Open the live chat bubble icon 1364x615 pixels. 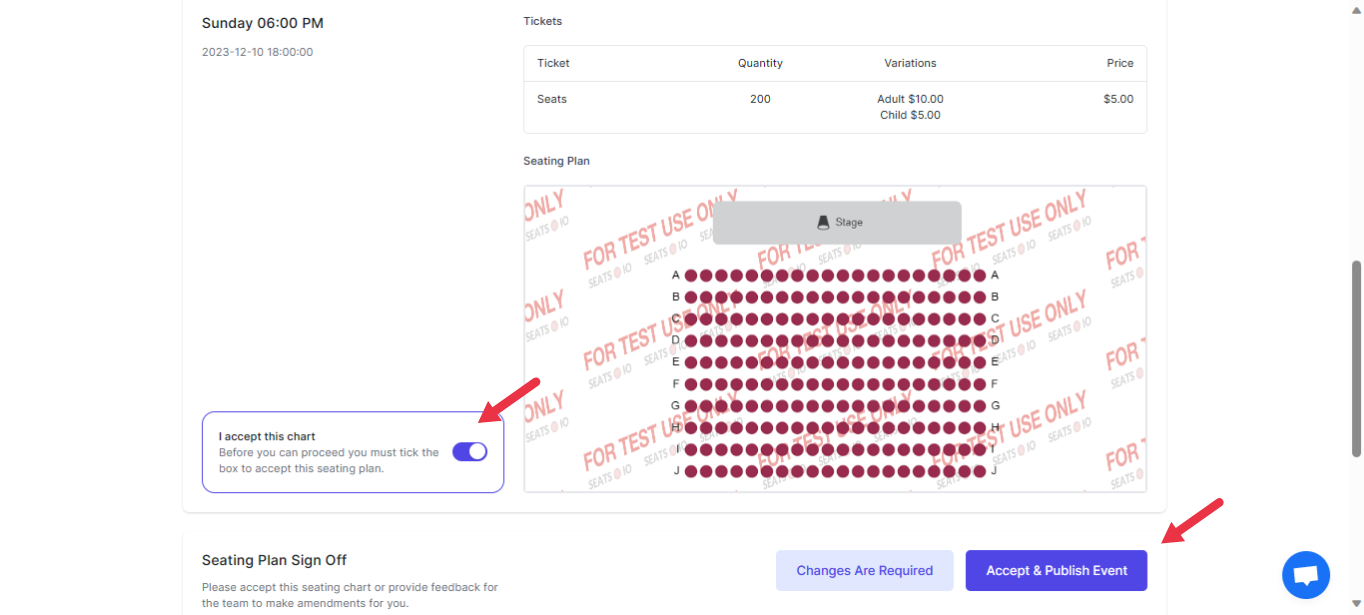(x=1305, y=575)
